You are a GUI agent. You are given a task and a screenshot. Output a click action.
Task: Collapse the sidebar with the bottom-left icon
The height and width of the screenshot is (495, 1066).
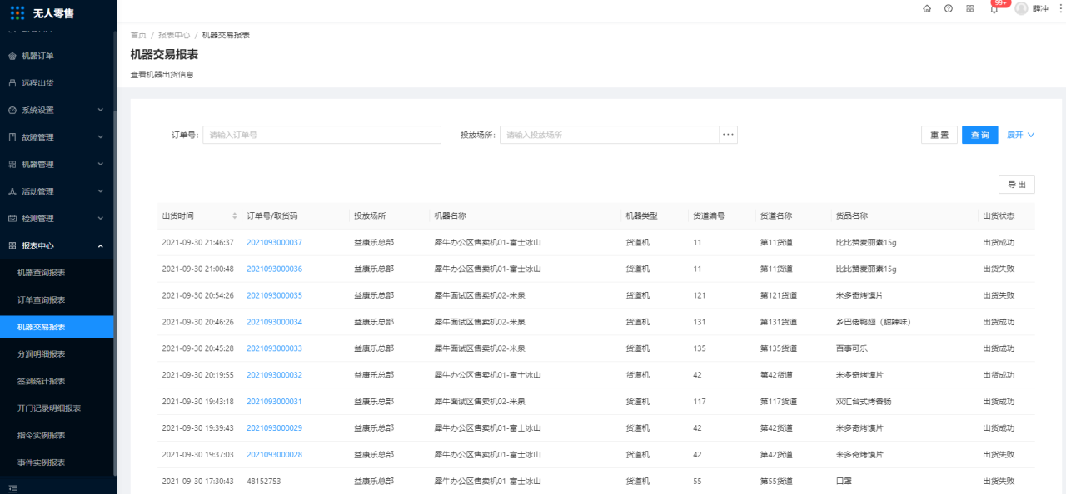(13, 488)
